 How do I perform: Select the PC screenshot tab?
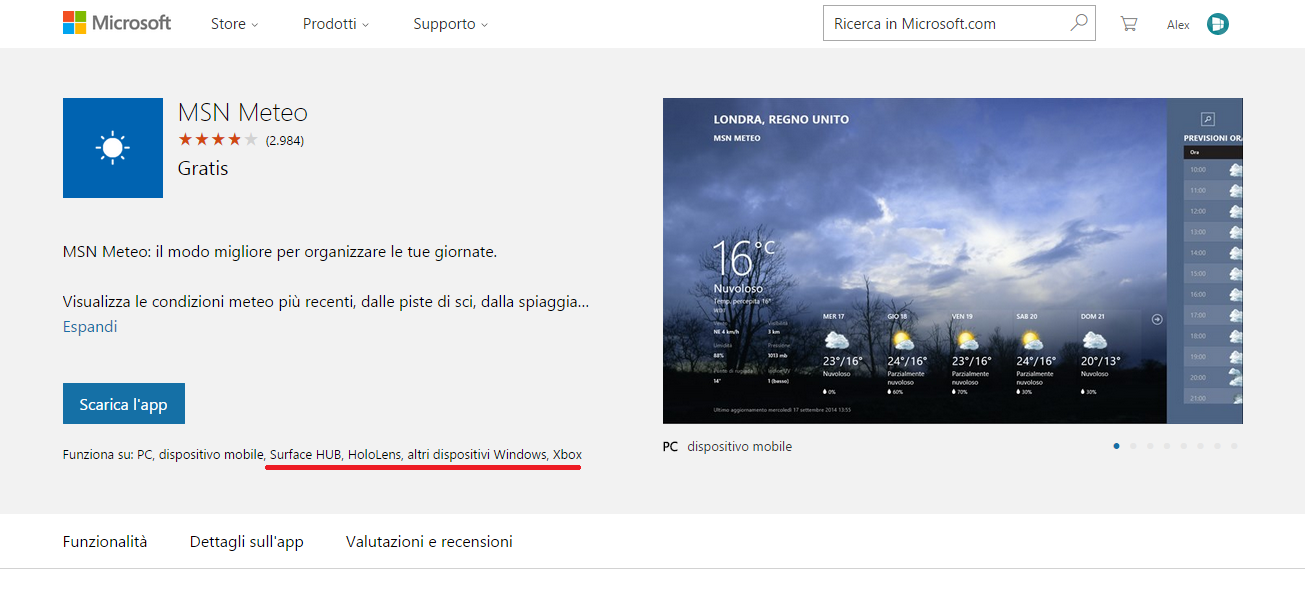point(671,447)
